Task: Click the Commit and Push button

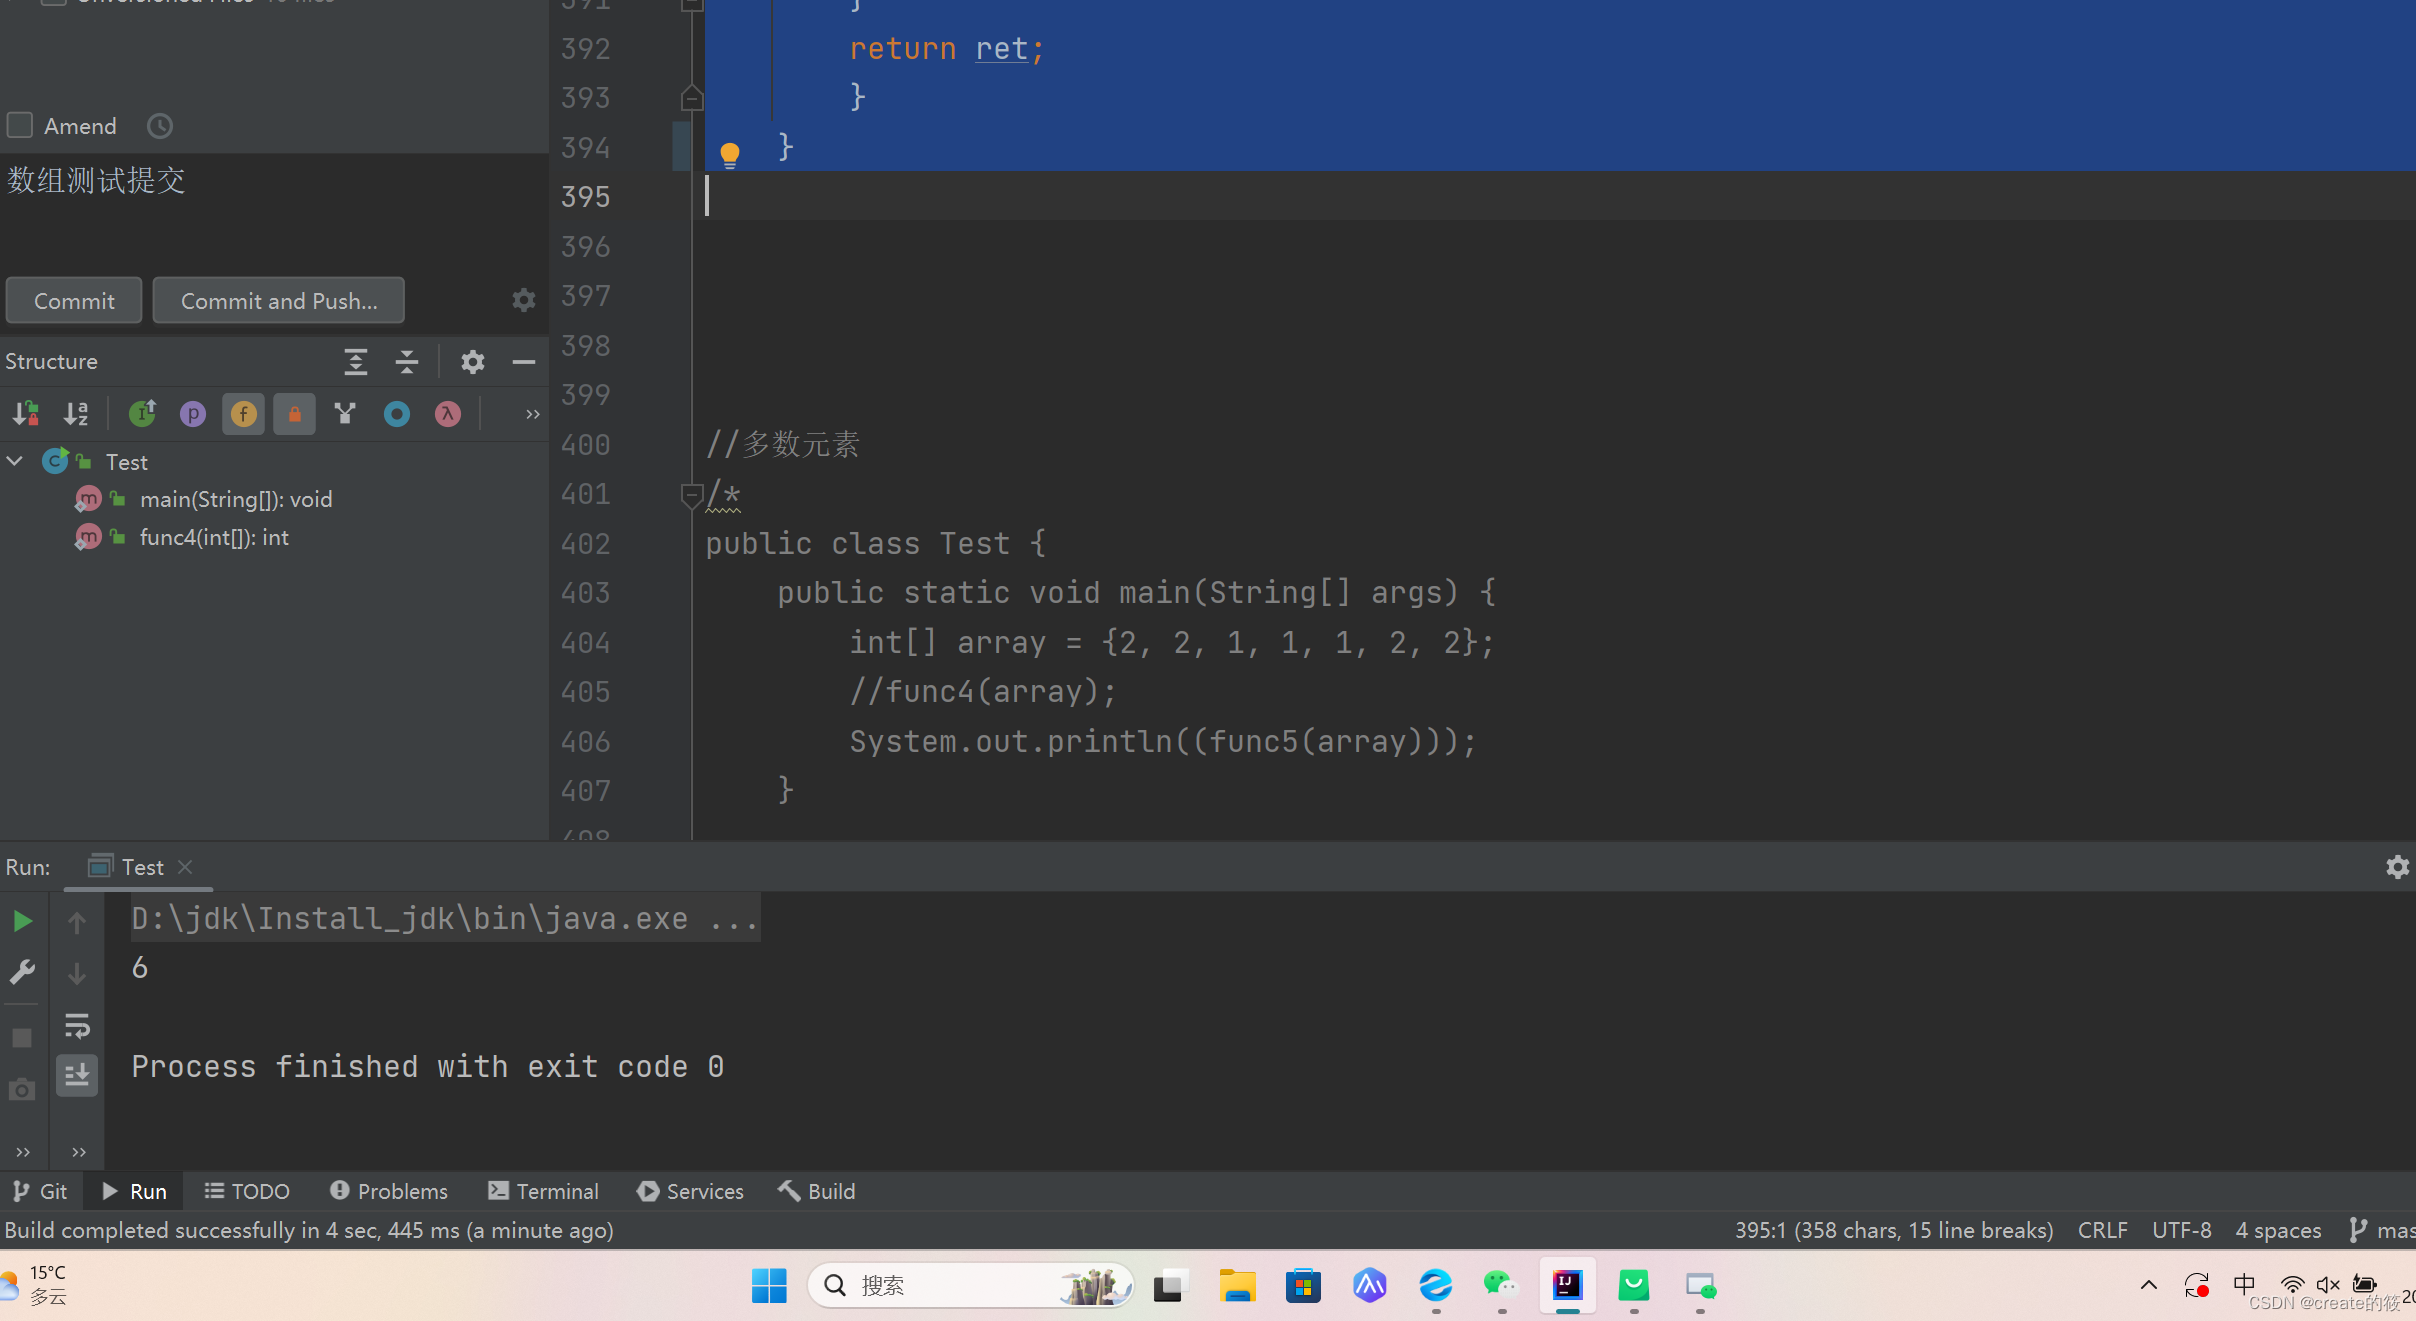Action: pos(278,301)
